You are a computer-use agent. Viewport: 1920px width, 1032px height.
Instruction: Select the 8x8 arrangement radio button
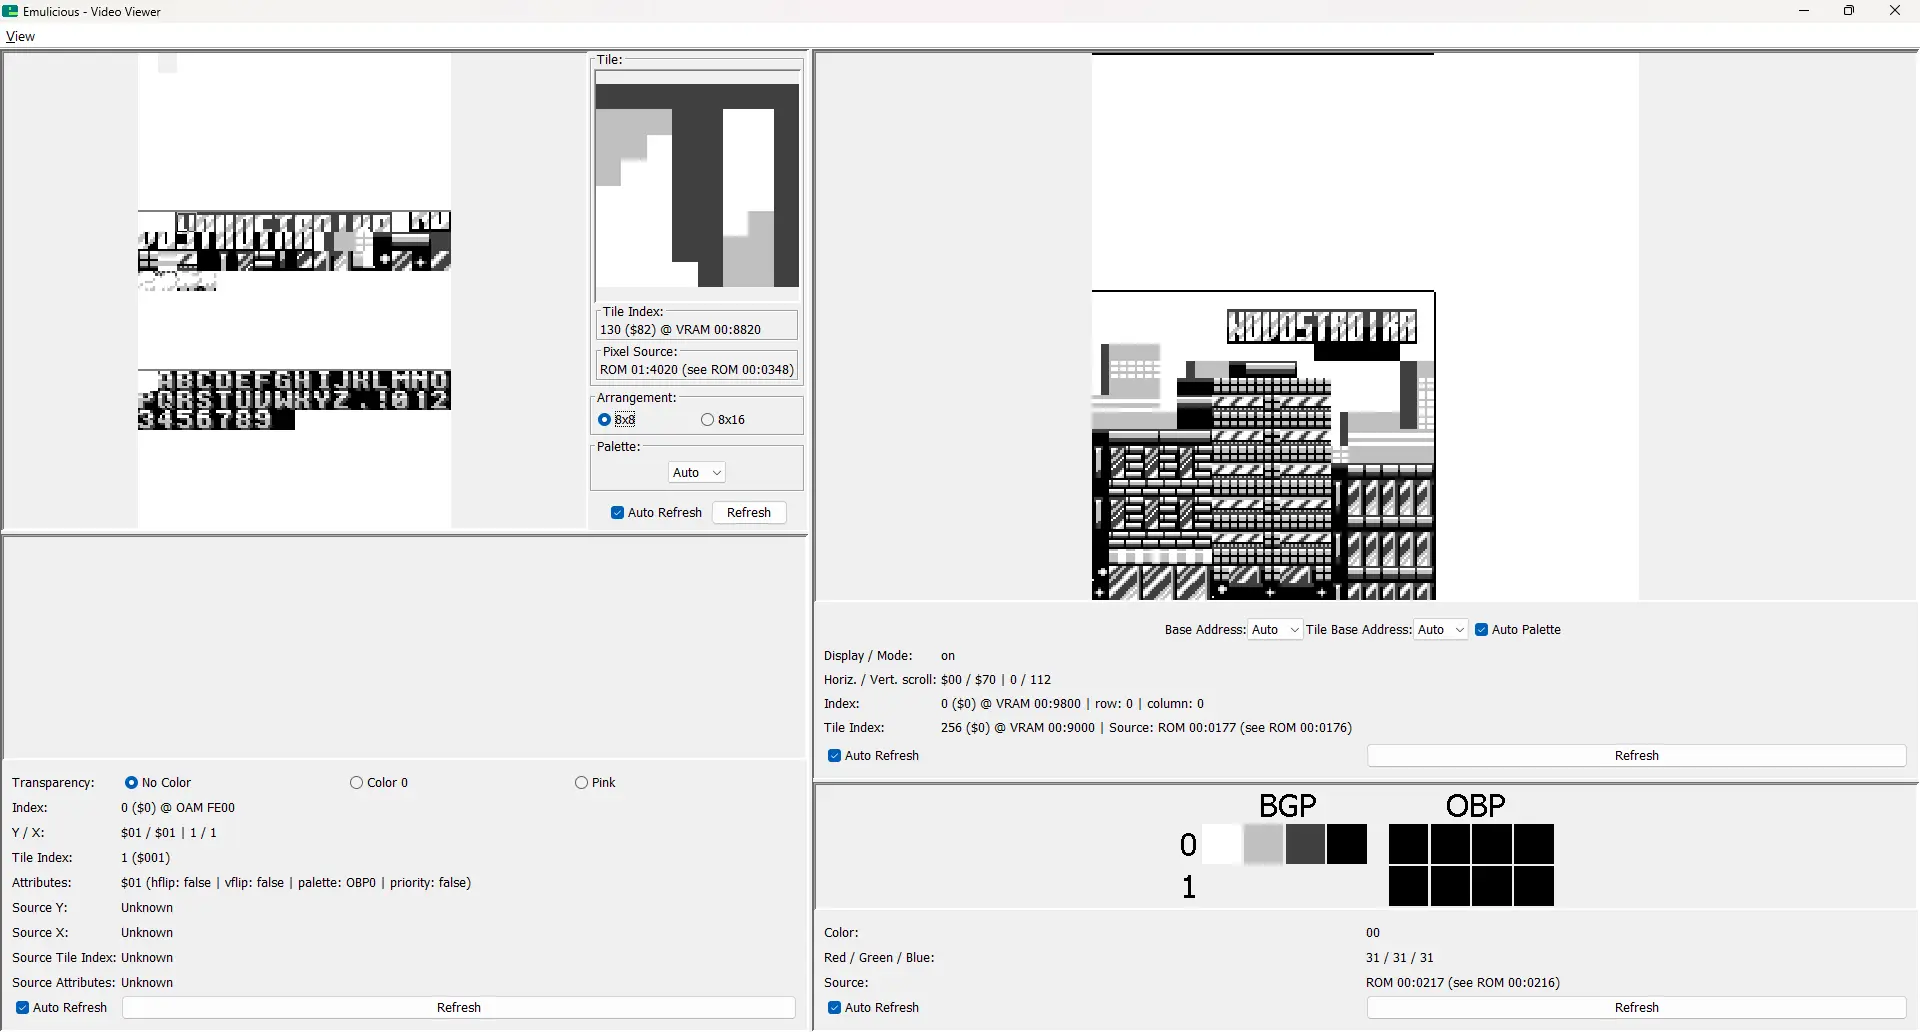[605, 420]
